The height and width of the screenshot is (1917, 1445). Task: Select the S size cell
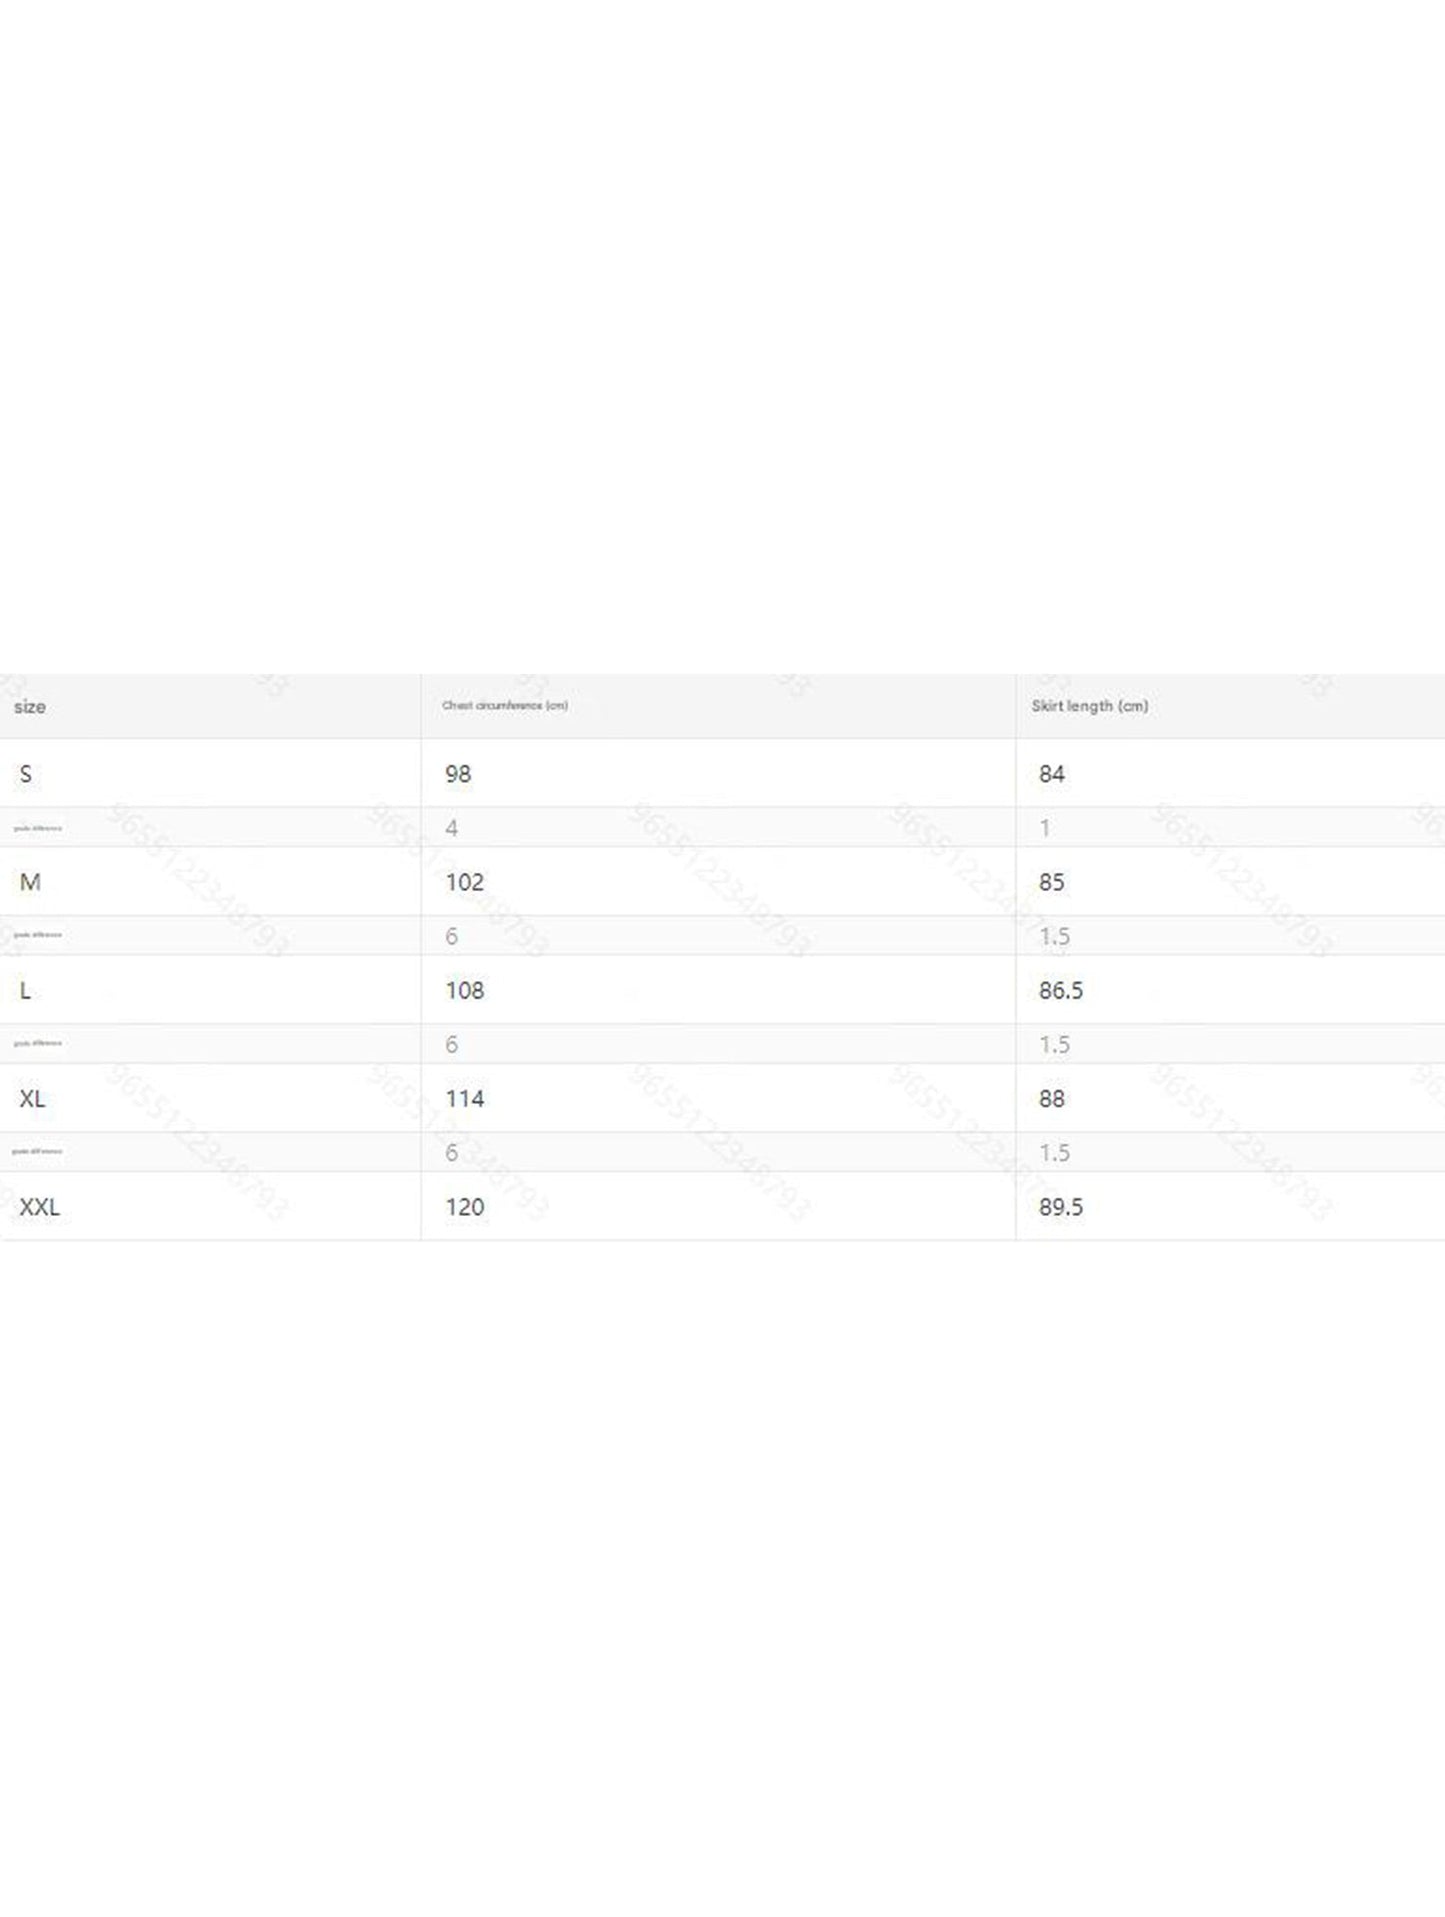pyautogui.click(x=26, y=774)
